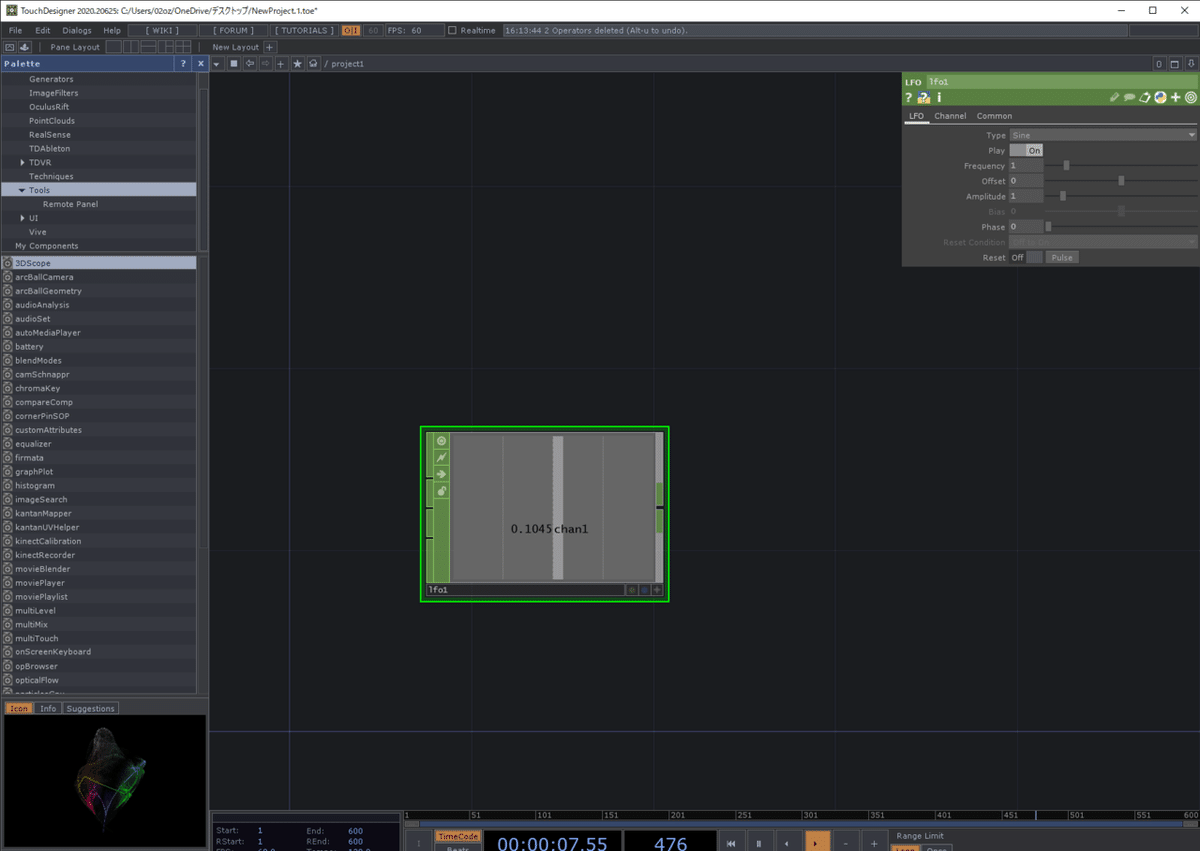Open the Python help icon in parameter dialog
Image resolution: width=1200 pixels, height=851 pixels.
click(923, 97)
